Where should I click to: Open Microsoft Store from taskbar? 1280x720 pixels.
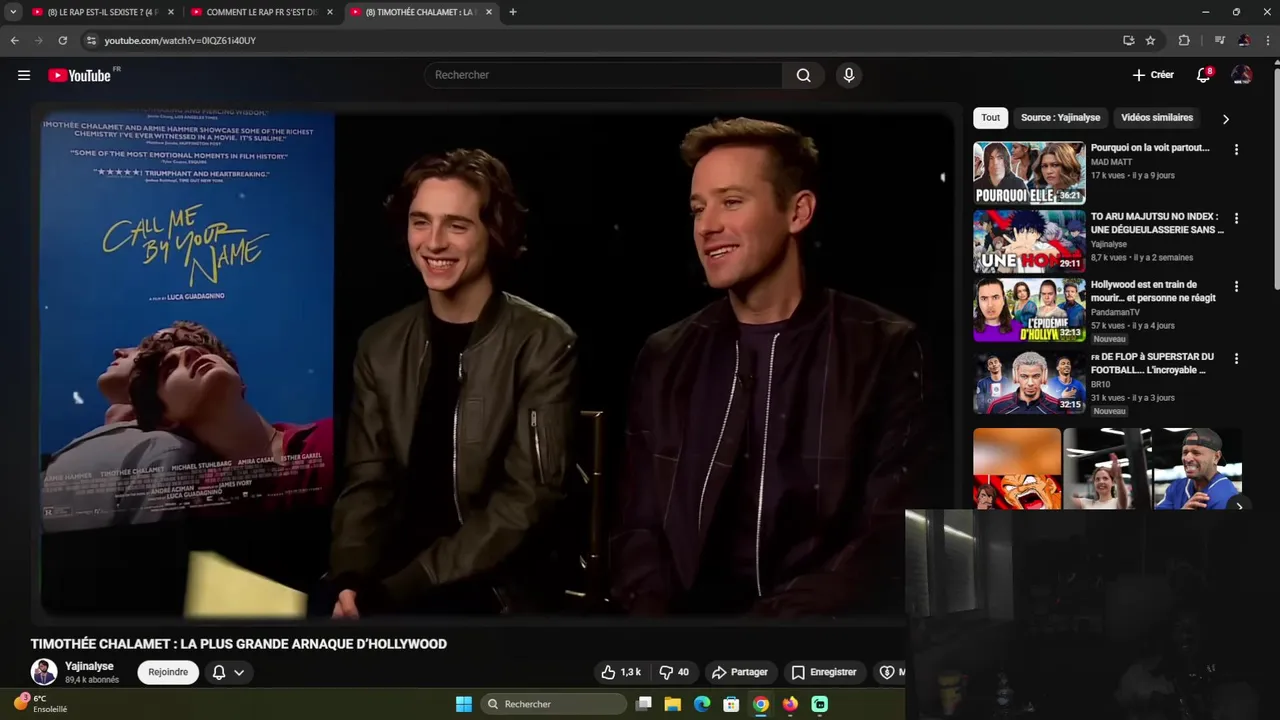point(732,704)
